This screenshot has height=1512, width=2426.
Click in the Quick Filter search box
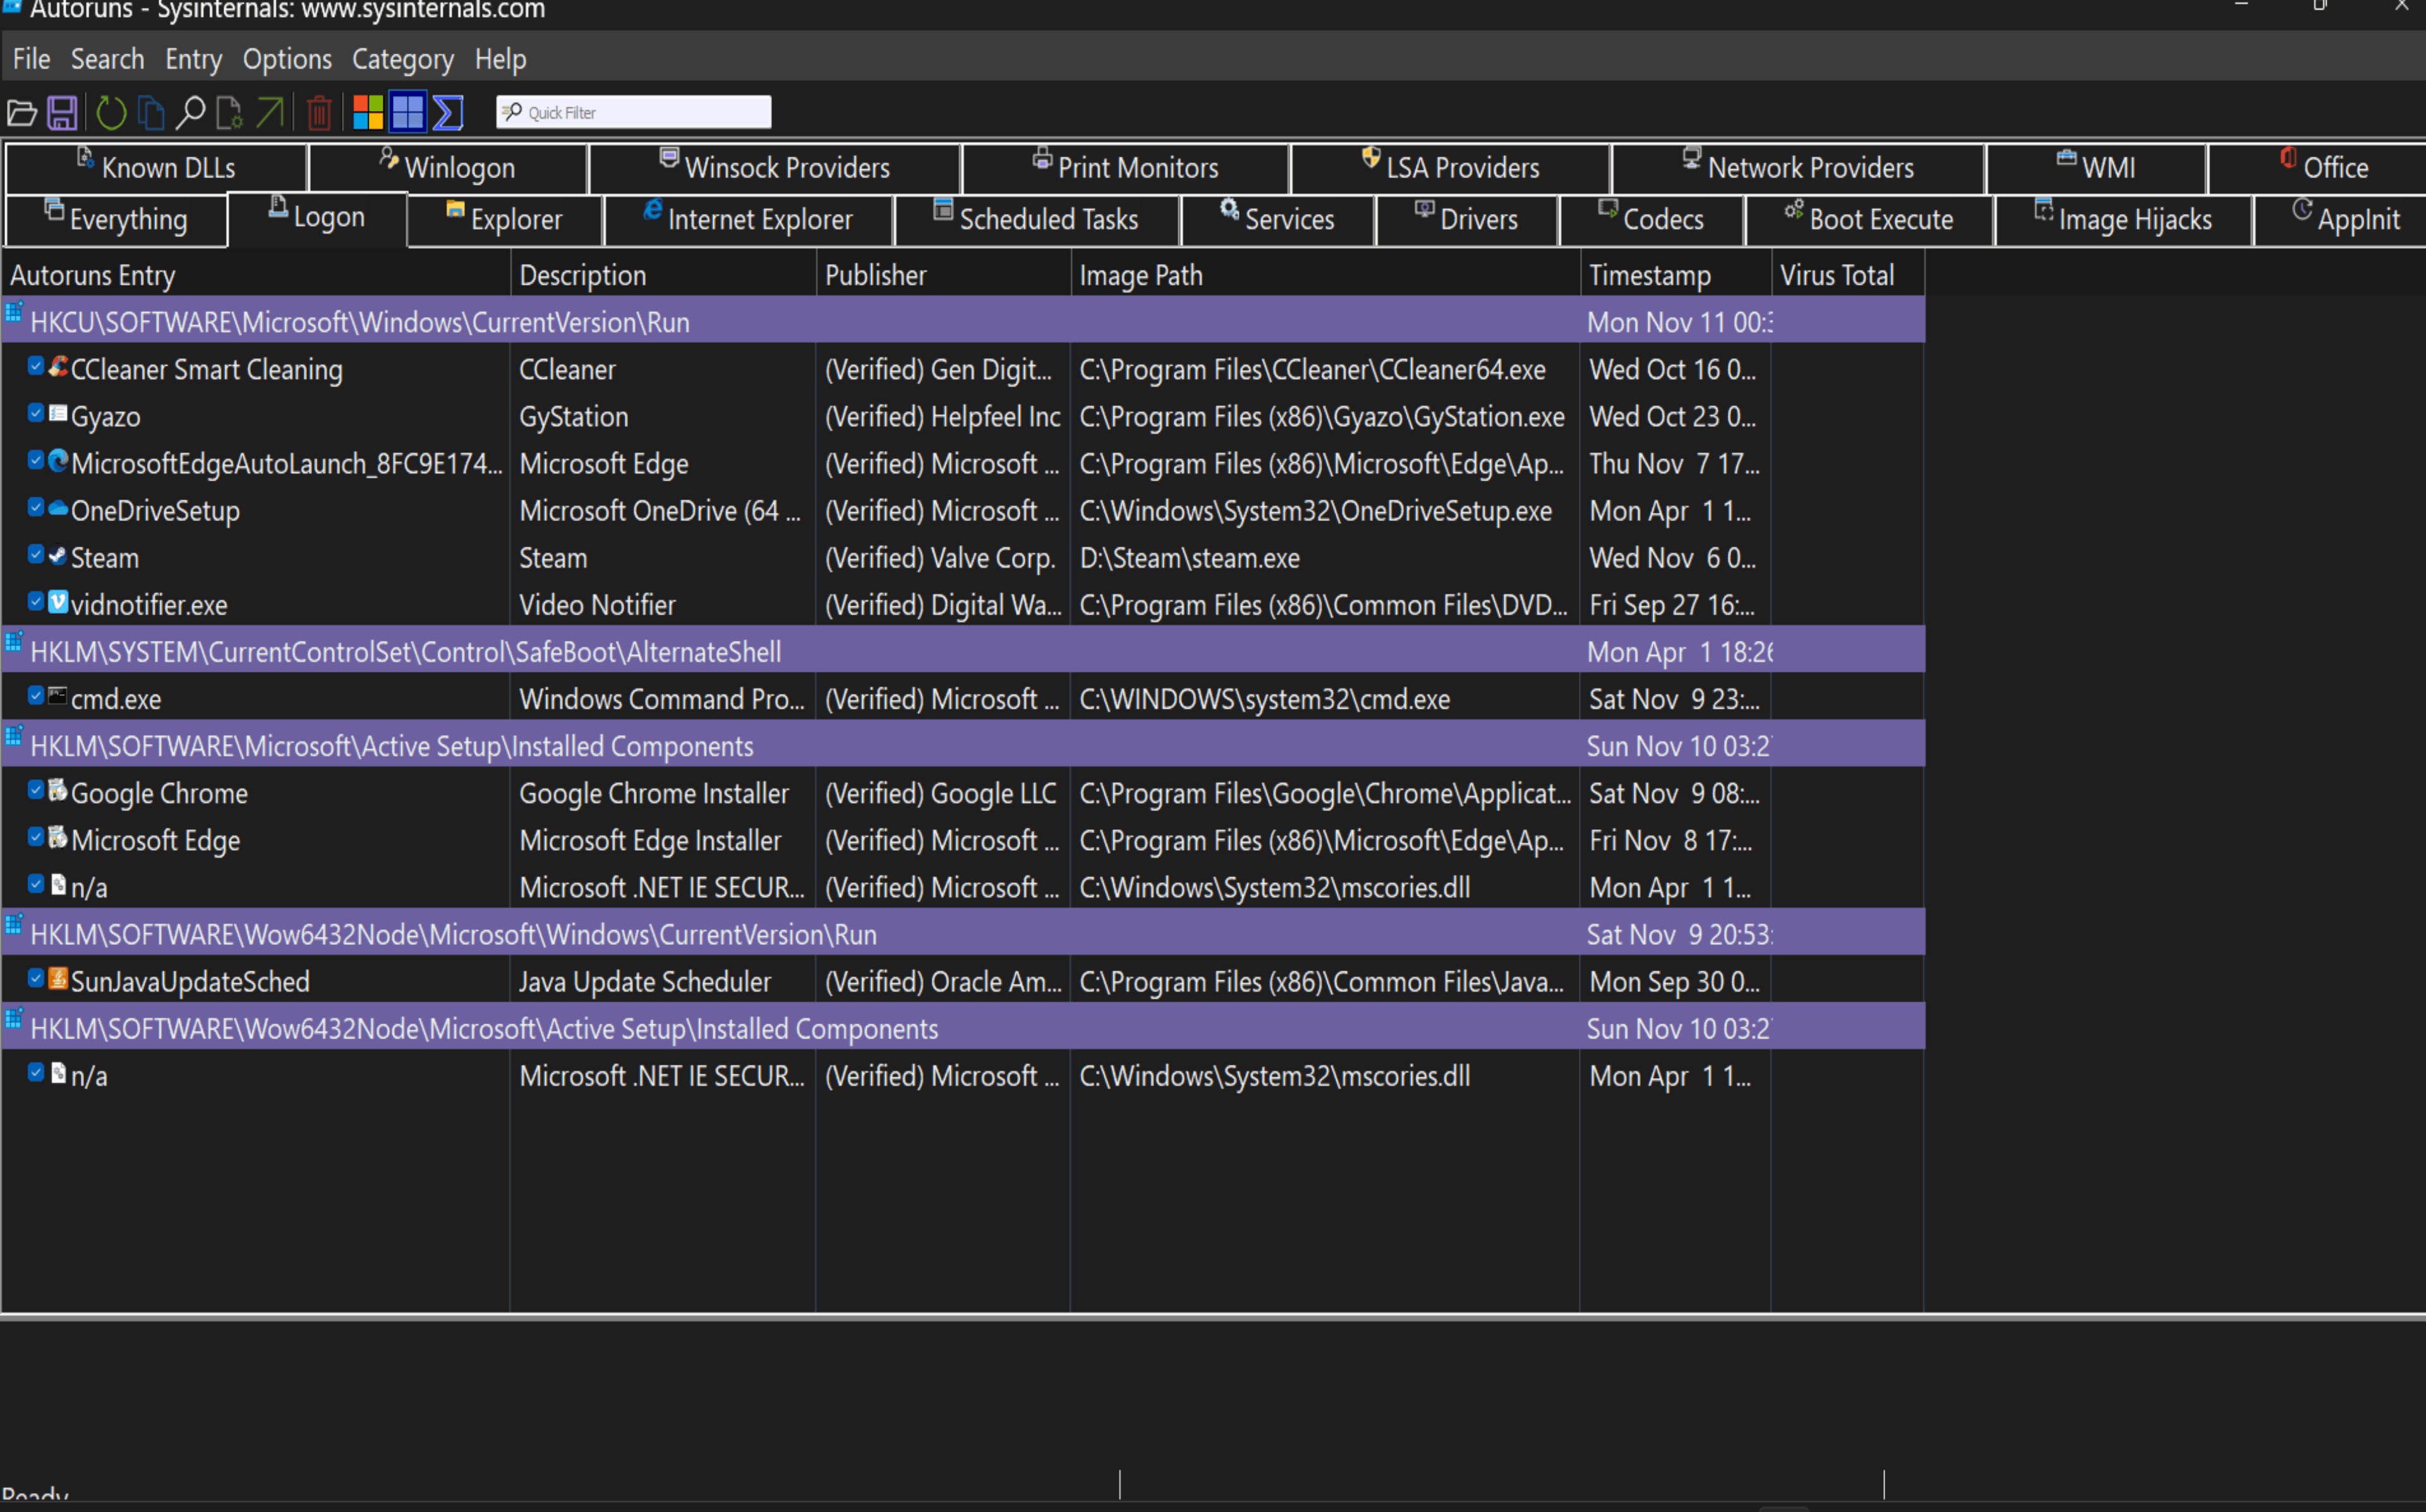click(x=634, y=112)
